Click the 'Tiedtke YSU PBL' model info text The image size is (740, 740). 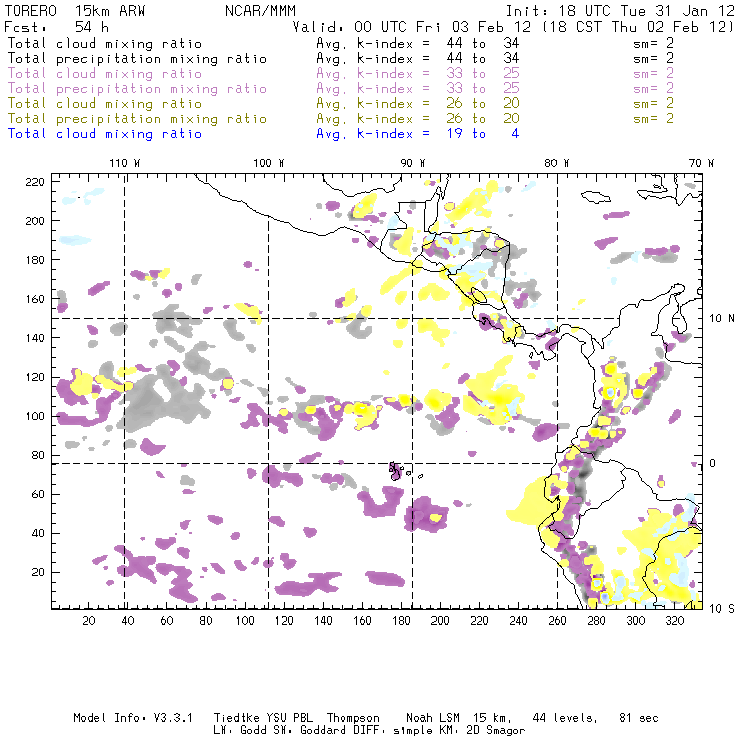(263, 718)
